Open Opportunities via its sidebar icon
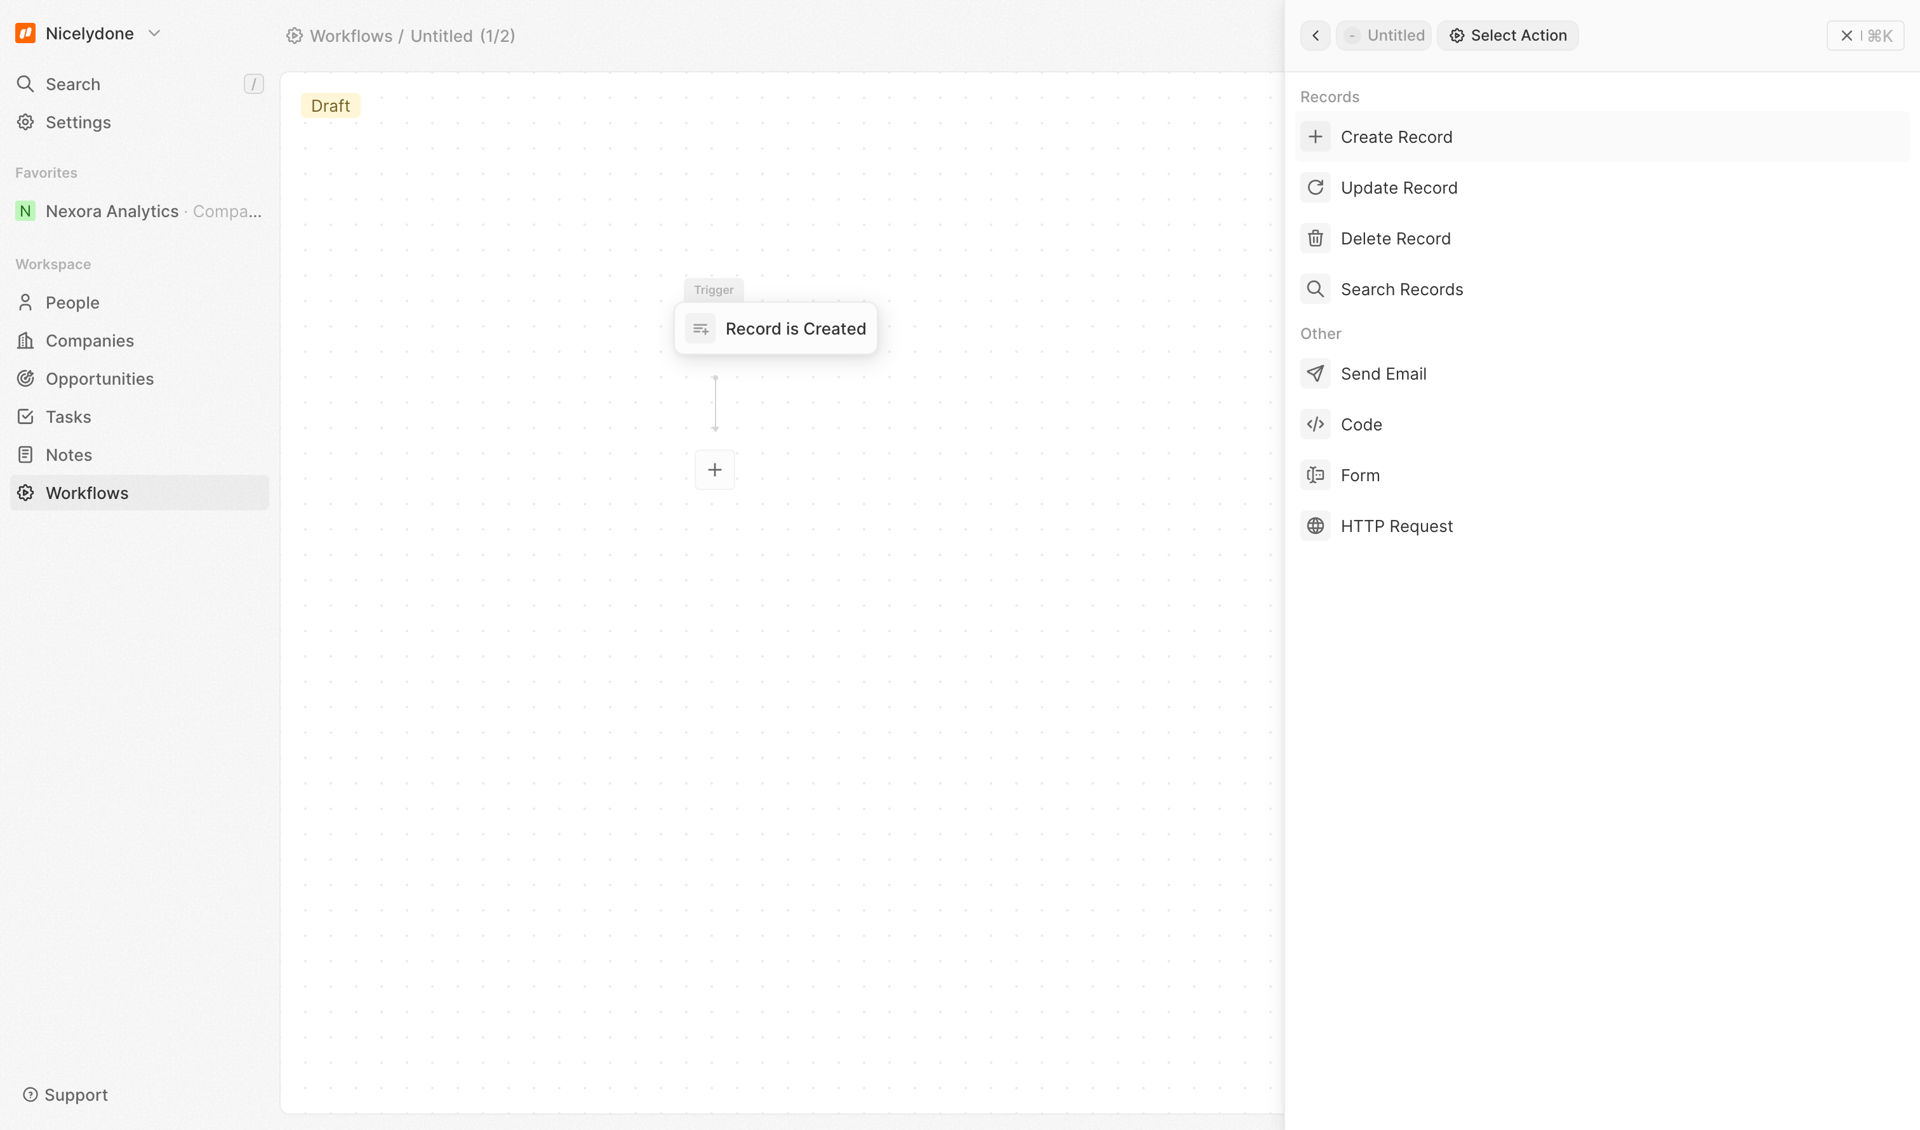1920x1130 pixels. coord(25,378)
